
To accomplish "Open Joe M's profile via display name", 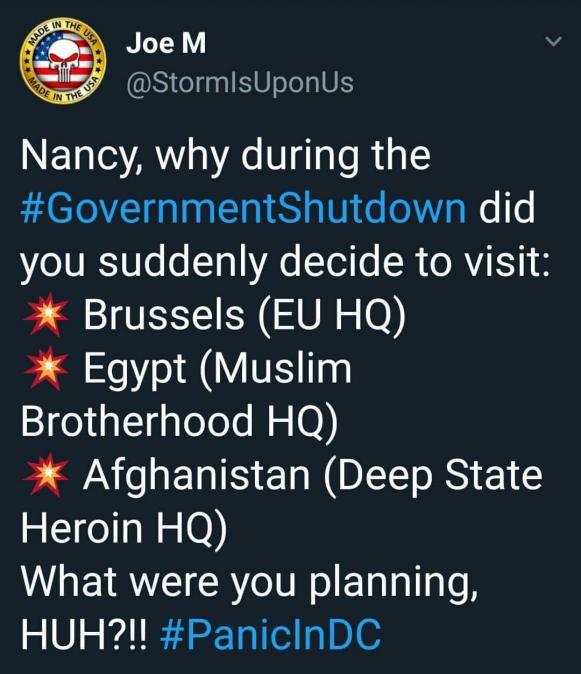I will click(x=166, y=43).
